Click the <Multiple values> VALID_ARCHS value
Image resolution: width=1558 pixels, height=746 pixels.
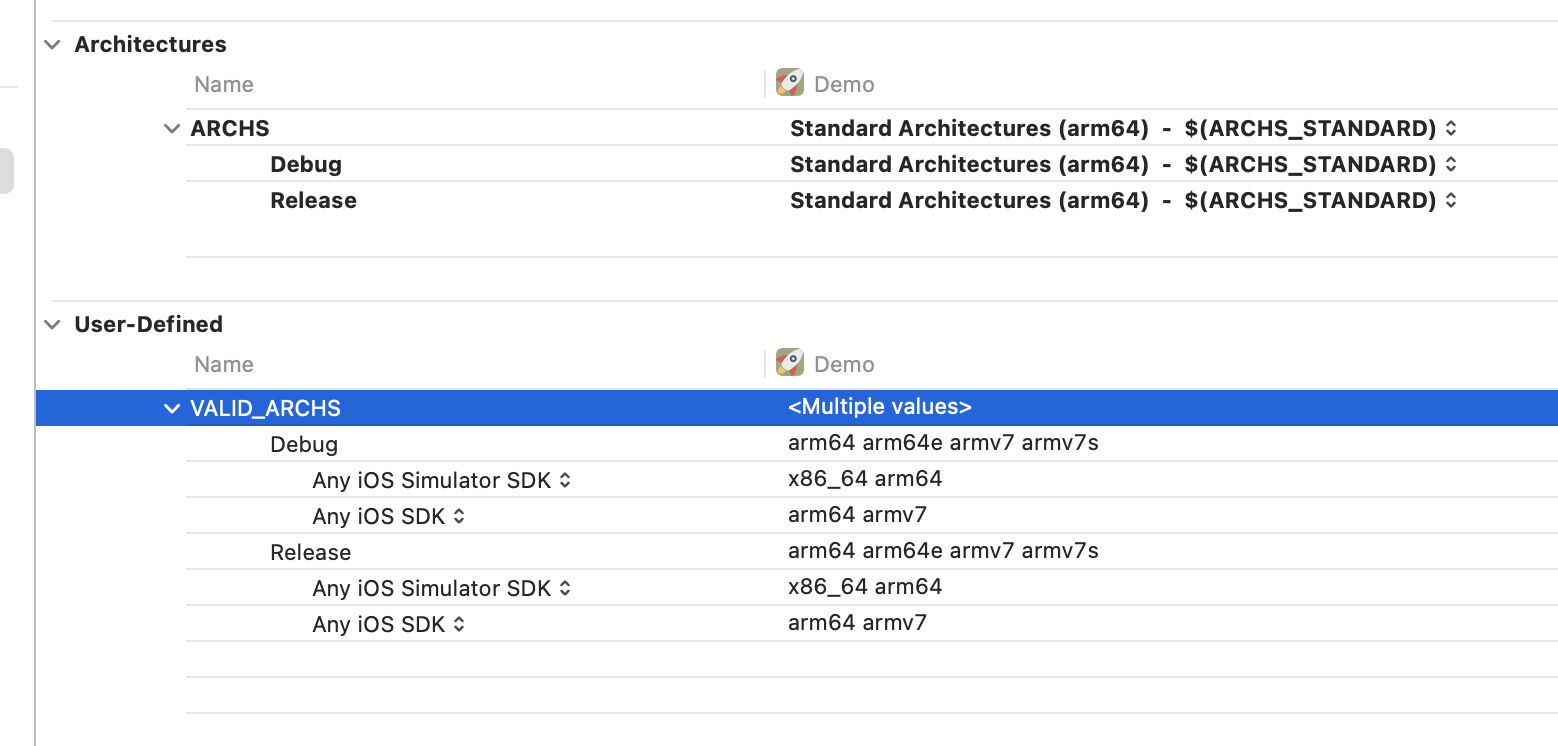coord(880,407)
